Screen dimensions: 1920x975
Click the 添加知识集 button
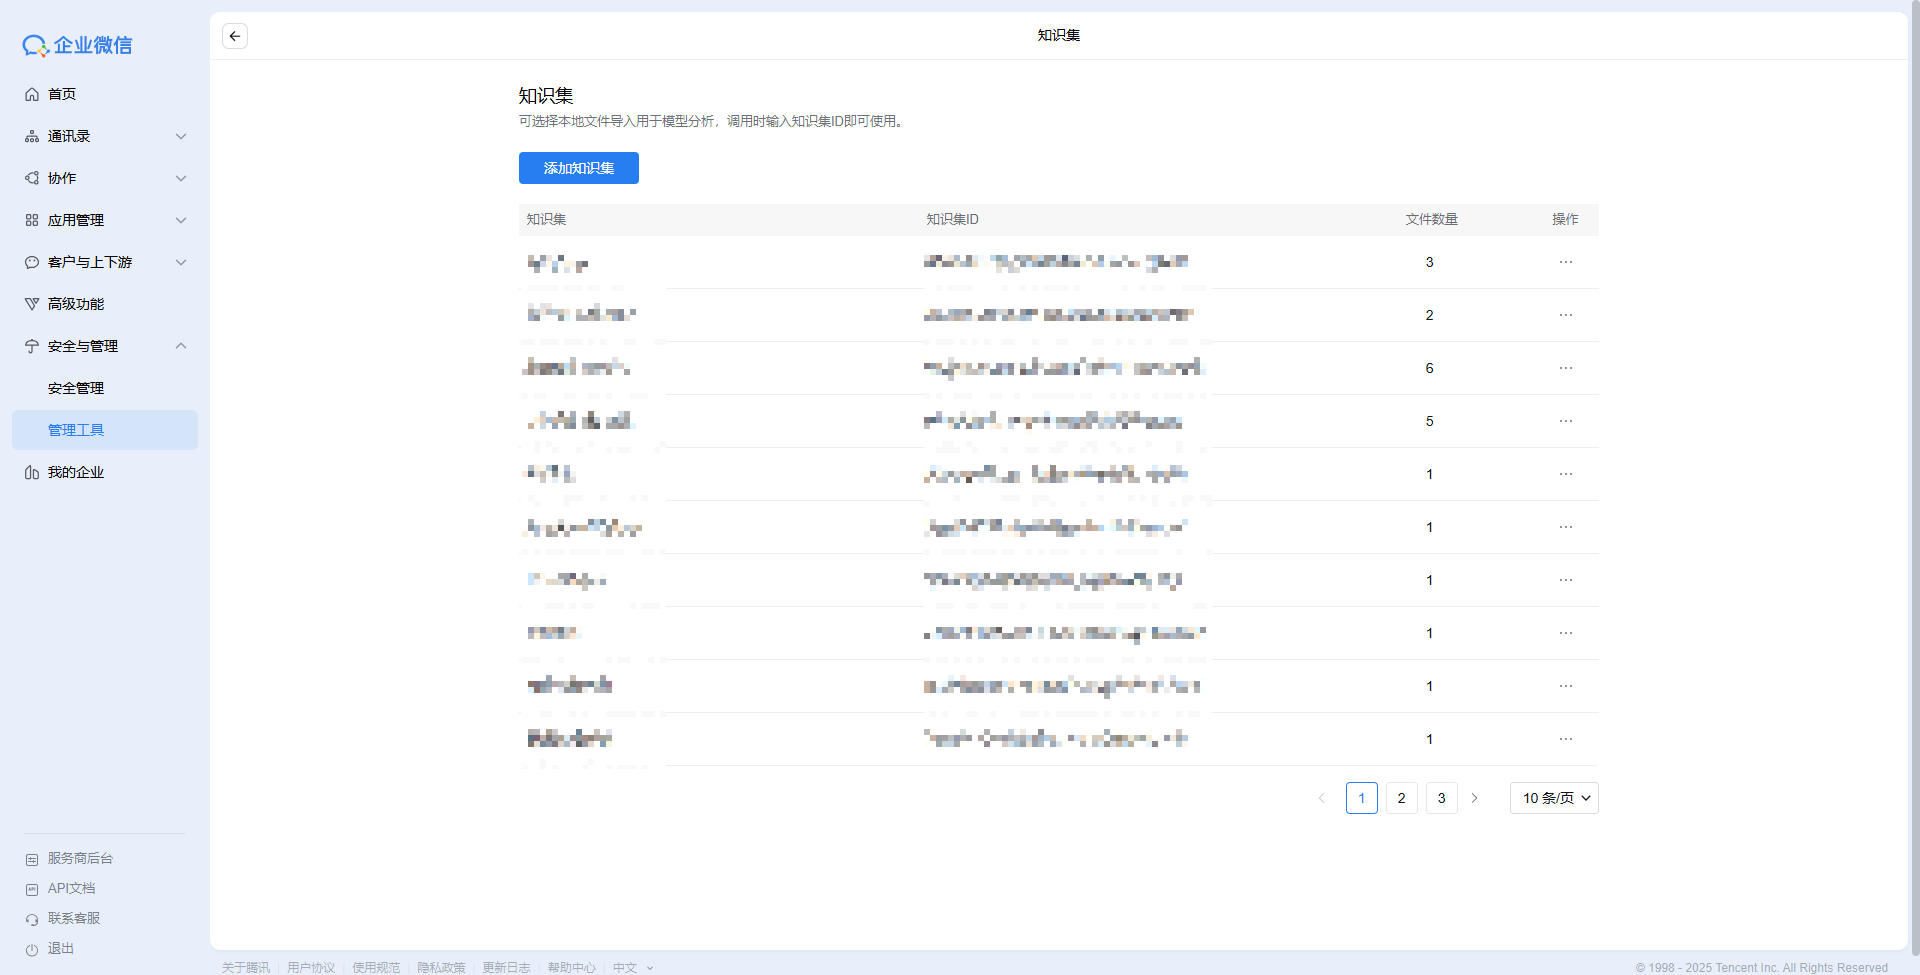[578, 168]
